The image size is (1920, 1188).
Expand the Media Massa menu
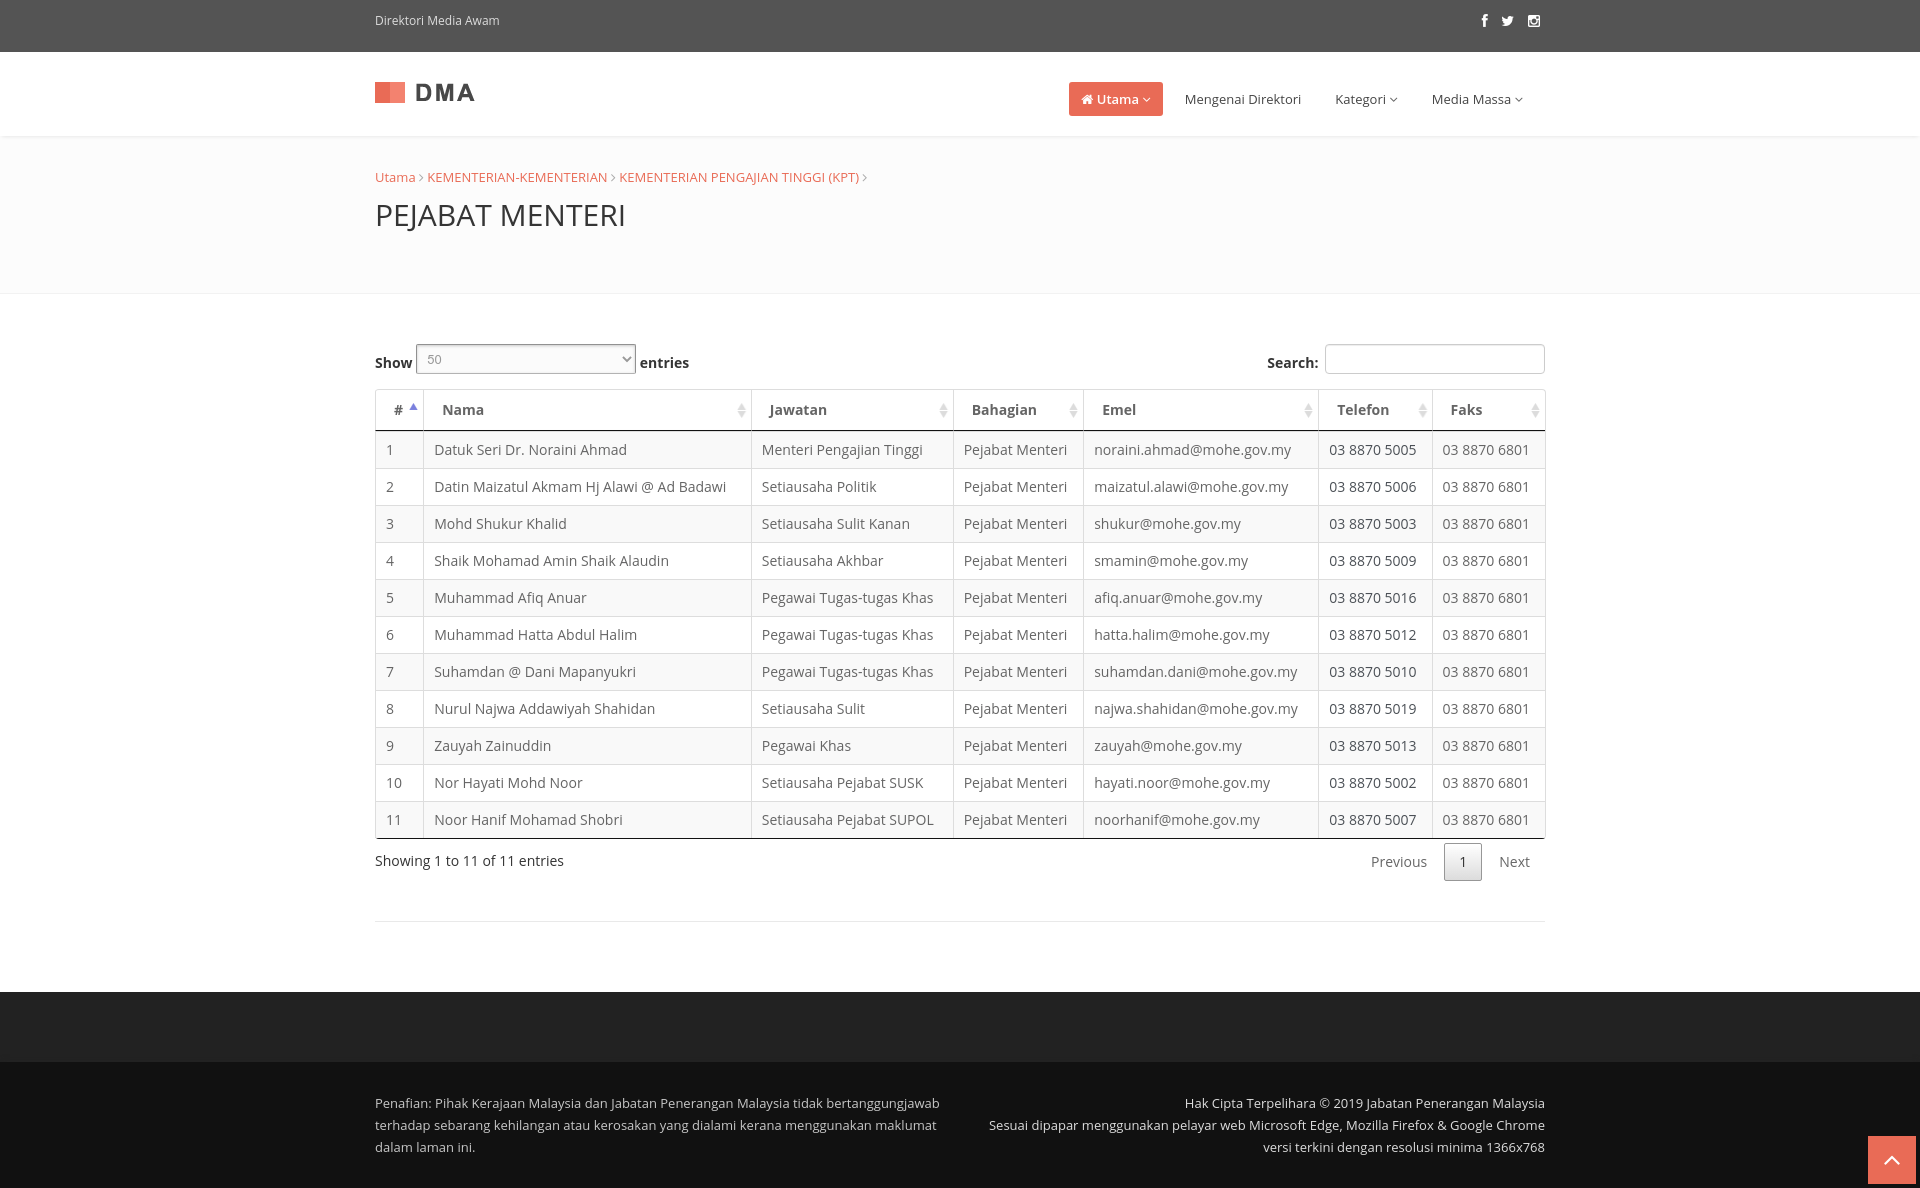pos(1476,99)
